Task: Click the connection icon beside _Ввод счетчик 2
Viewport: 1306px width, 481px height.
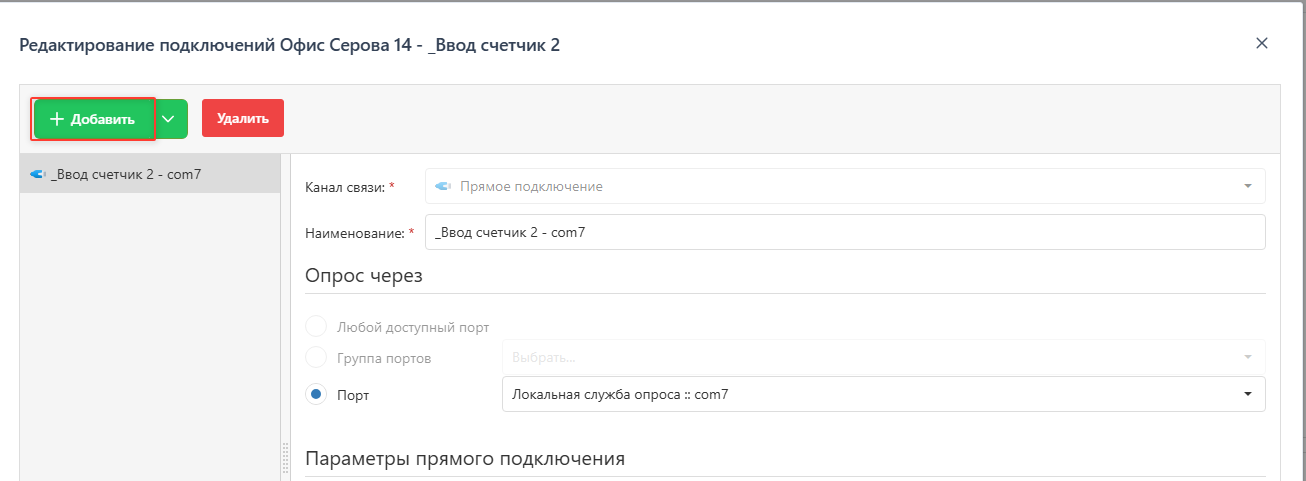Action: coord(38,174)
